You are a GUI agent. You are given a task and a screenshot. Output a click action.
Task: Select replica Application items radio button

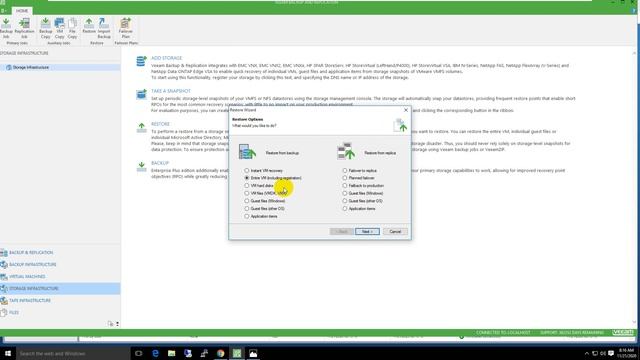pos(345,209)
